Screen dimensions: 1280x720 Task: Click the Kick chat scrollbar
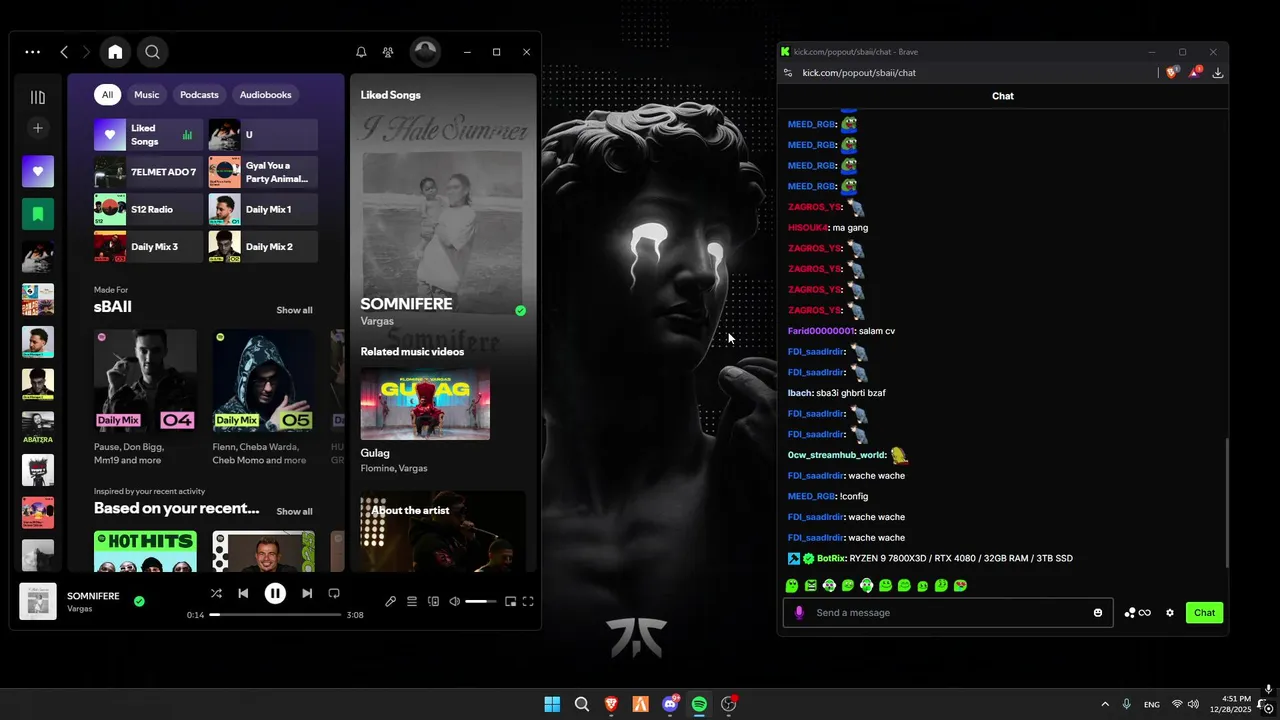[1226, 503]
